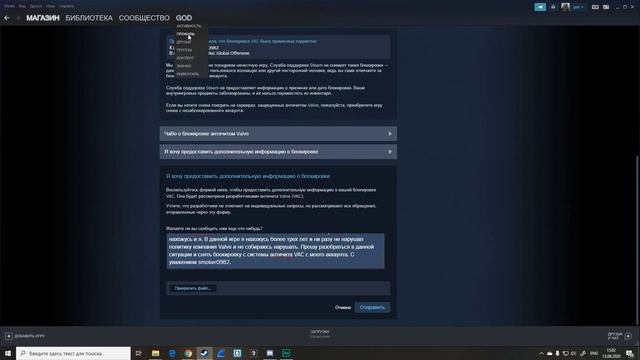
Task: Open the Вид menu
Action: point(22,6)
